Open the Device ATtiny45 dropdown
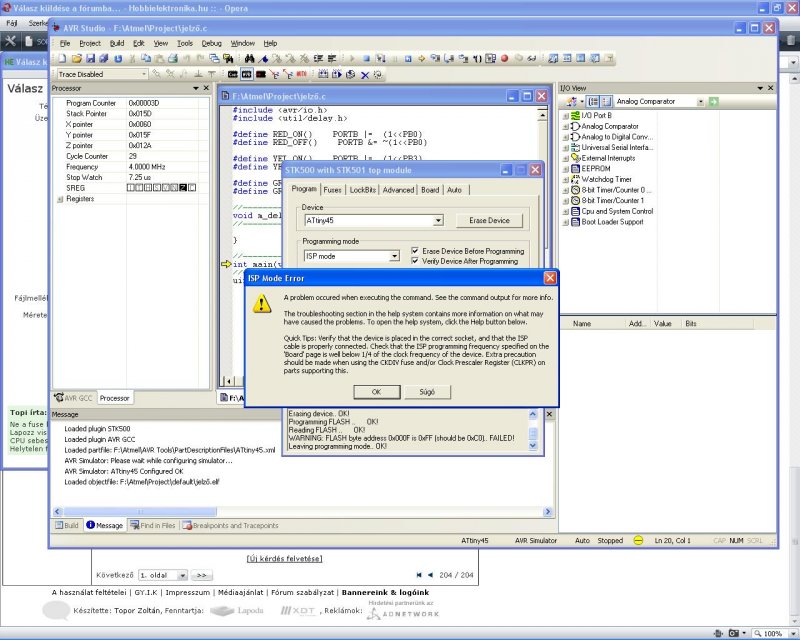The width and height of the screenshot is (800, 640). click(438, 220)
